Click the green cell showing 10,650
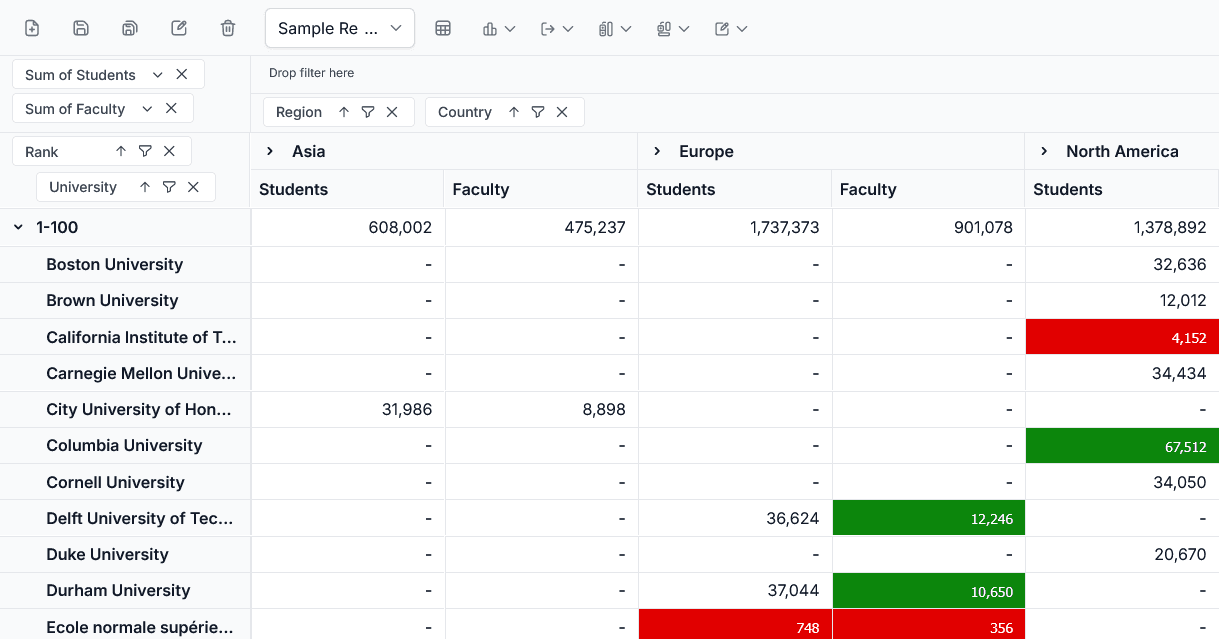Viewport: 1219px width, 639px height. point(928,591)
